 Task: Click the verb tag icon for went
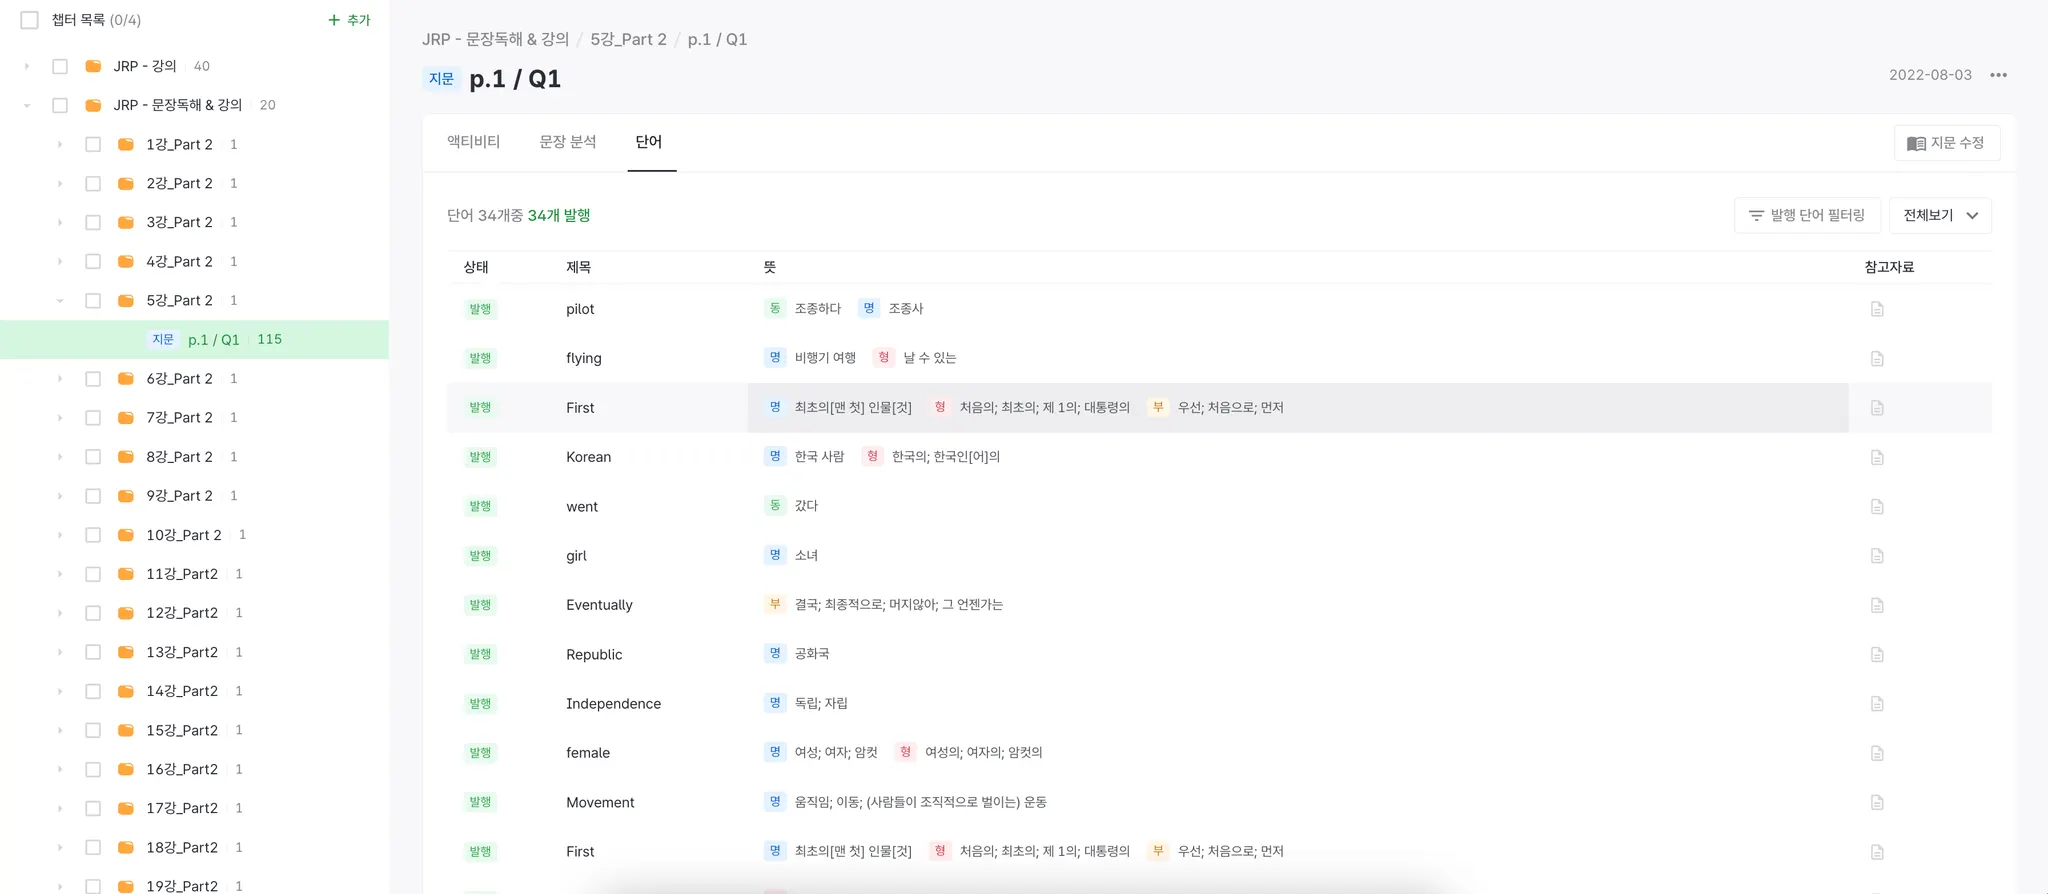[x=775, y=506]
